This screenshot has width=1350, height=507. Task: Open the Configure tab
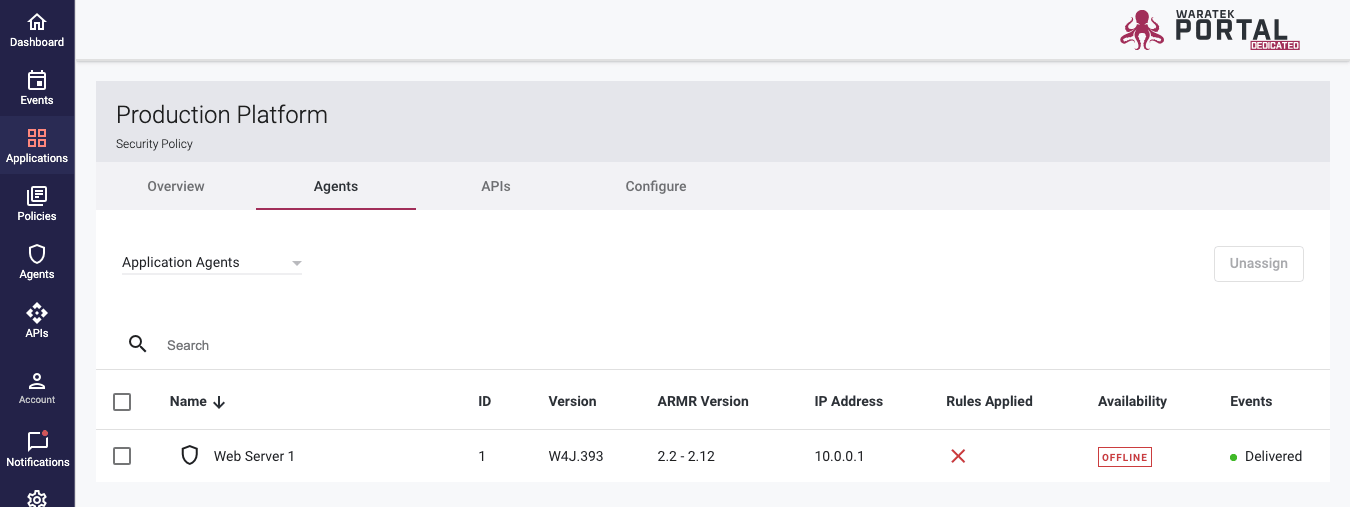[656, 186]
